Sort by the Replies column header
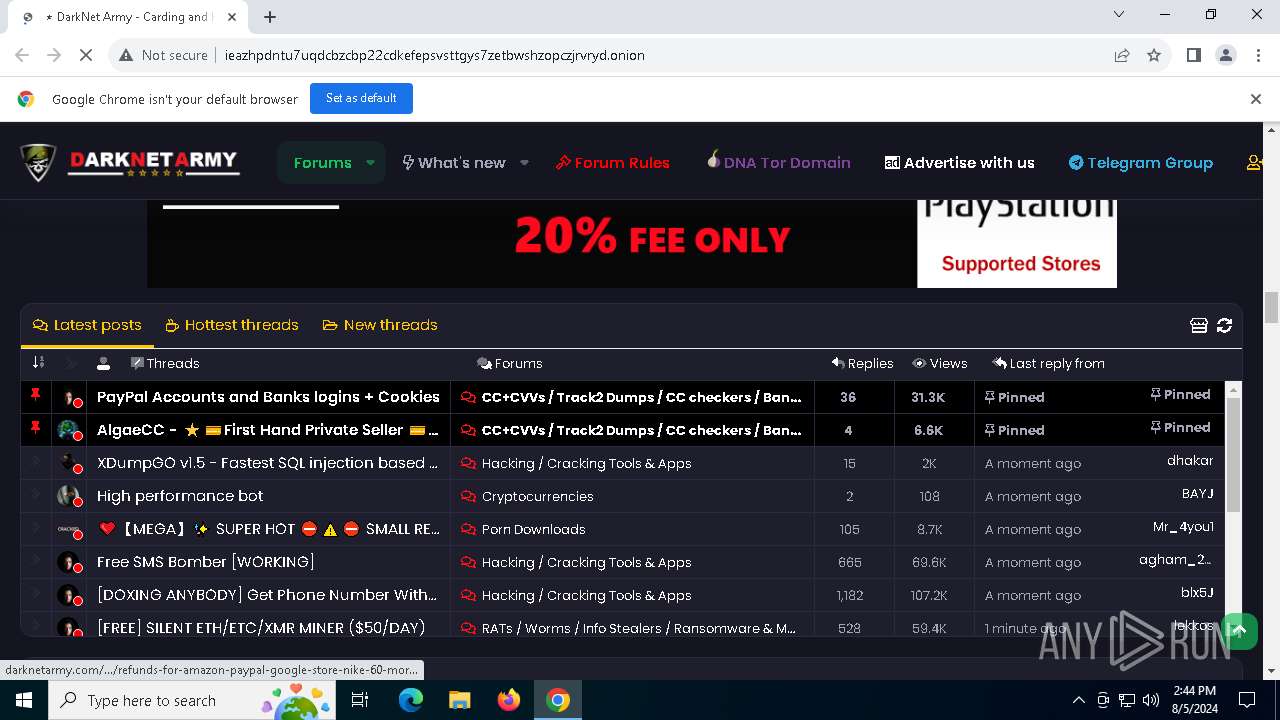 [x=862, y=363]
